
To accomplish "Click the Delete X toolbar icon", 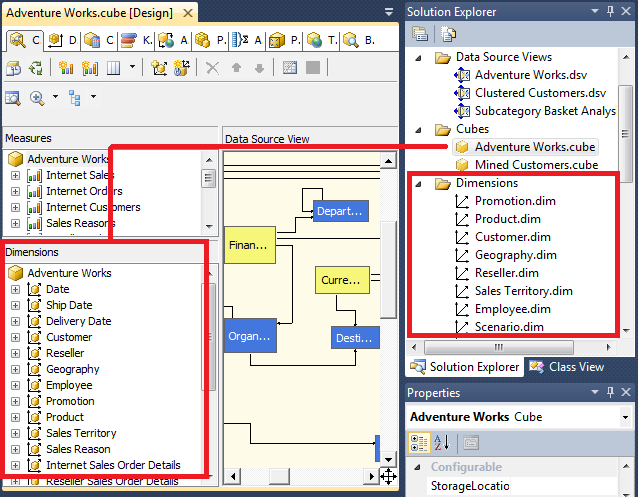I will pos(212,68).
